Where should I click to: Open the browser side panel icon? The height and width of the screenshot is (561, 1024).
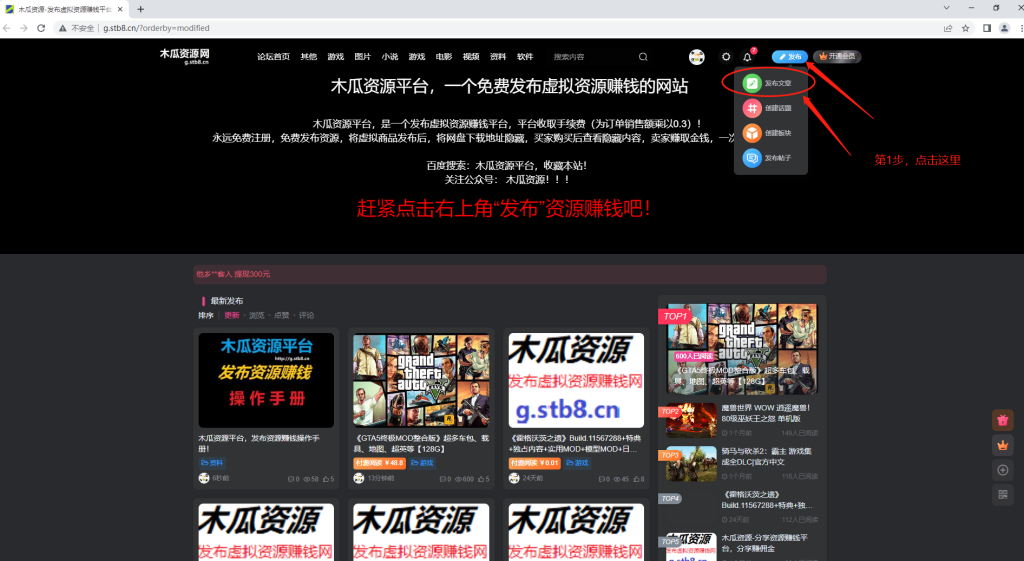pyautogui.click(x=987, y=28)
